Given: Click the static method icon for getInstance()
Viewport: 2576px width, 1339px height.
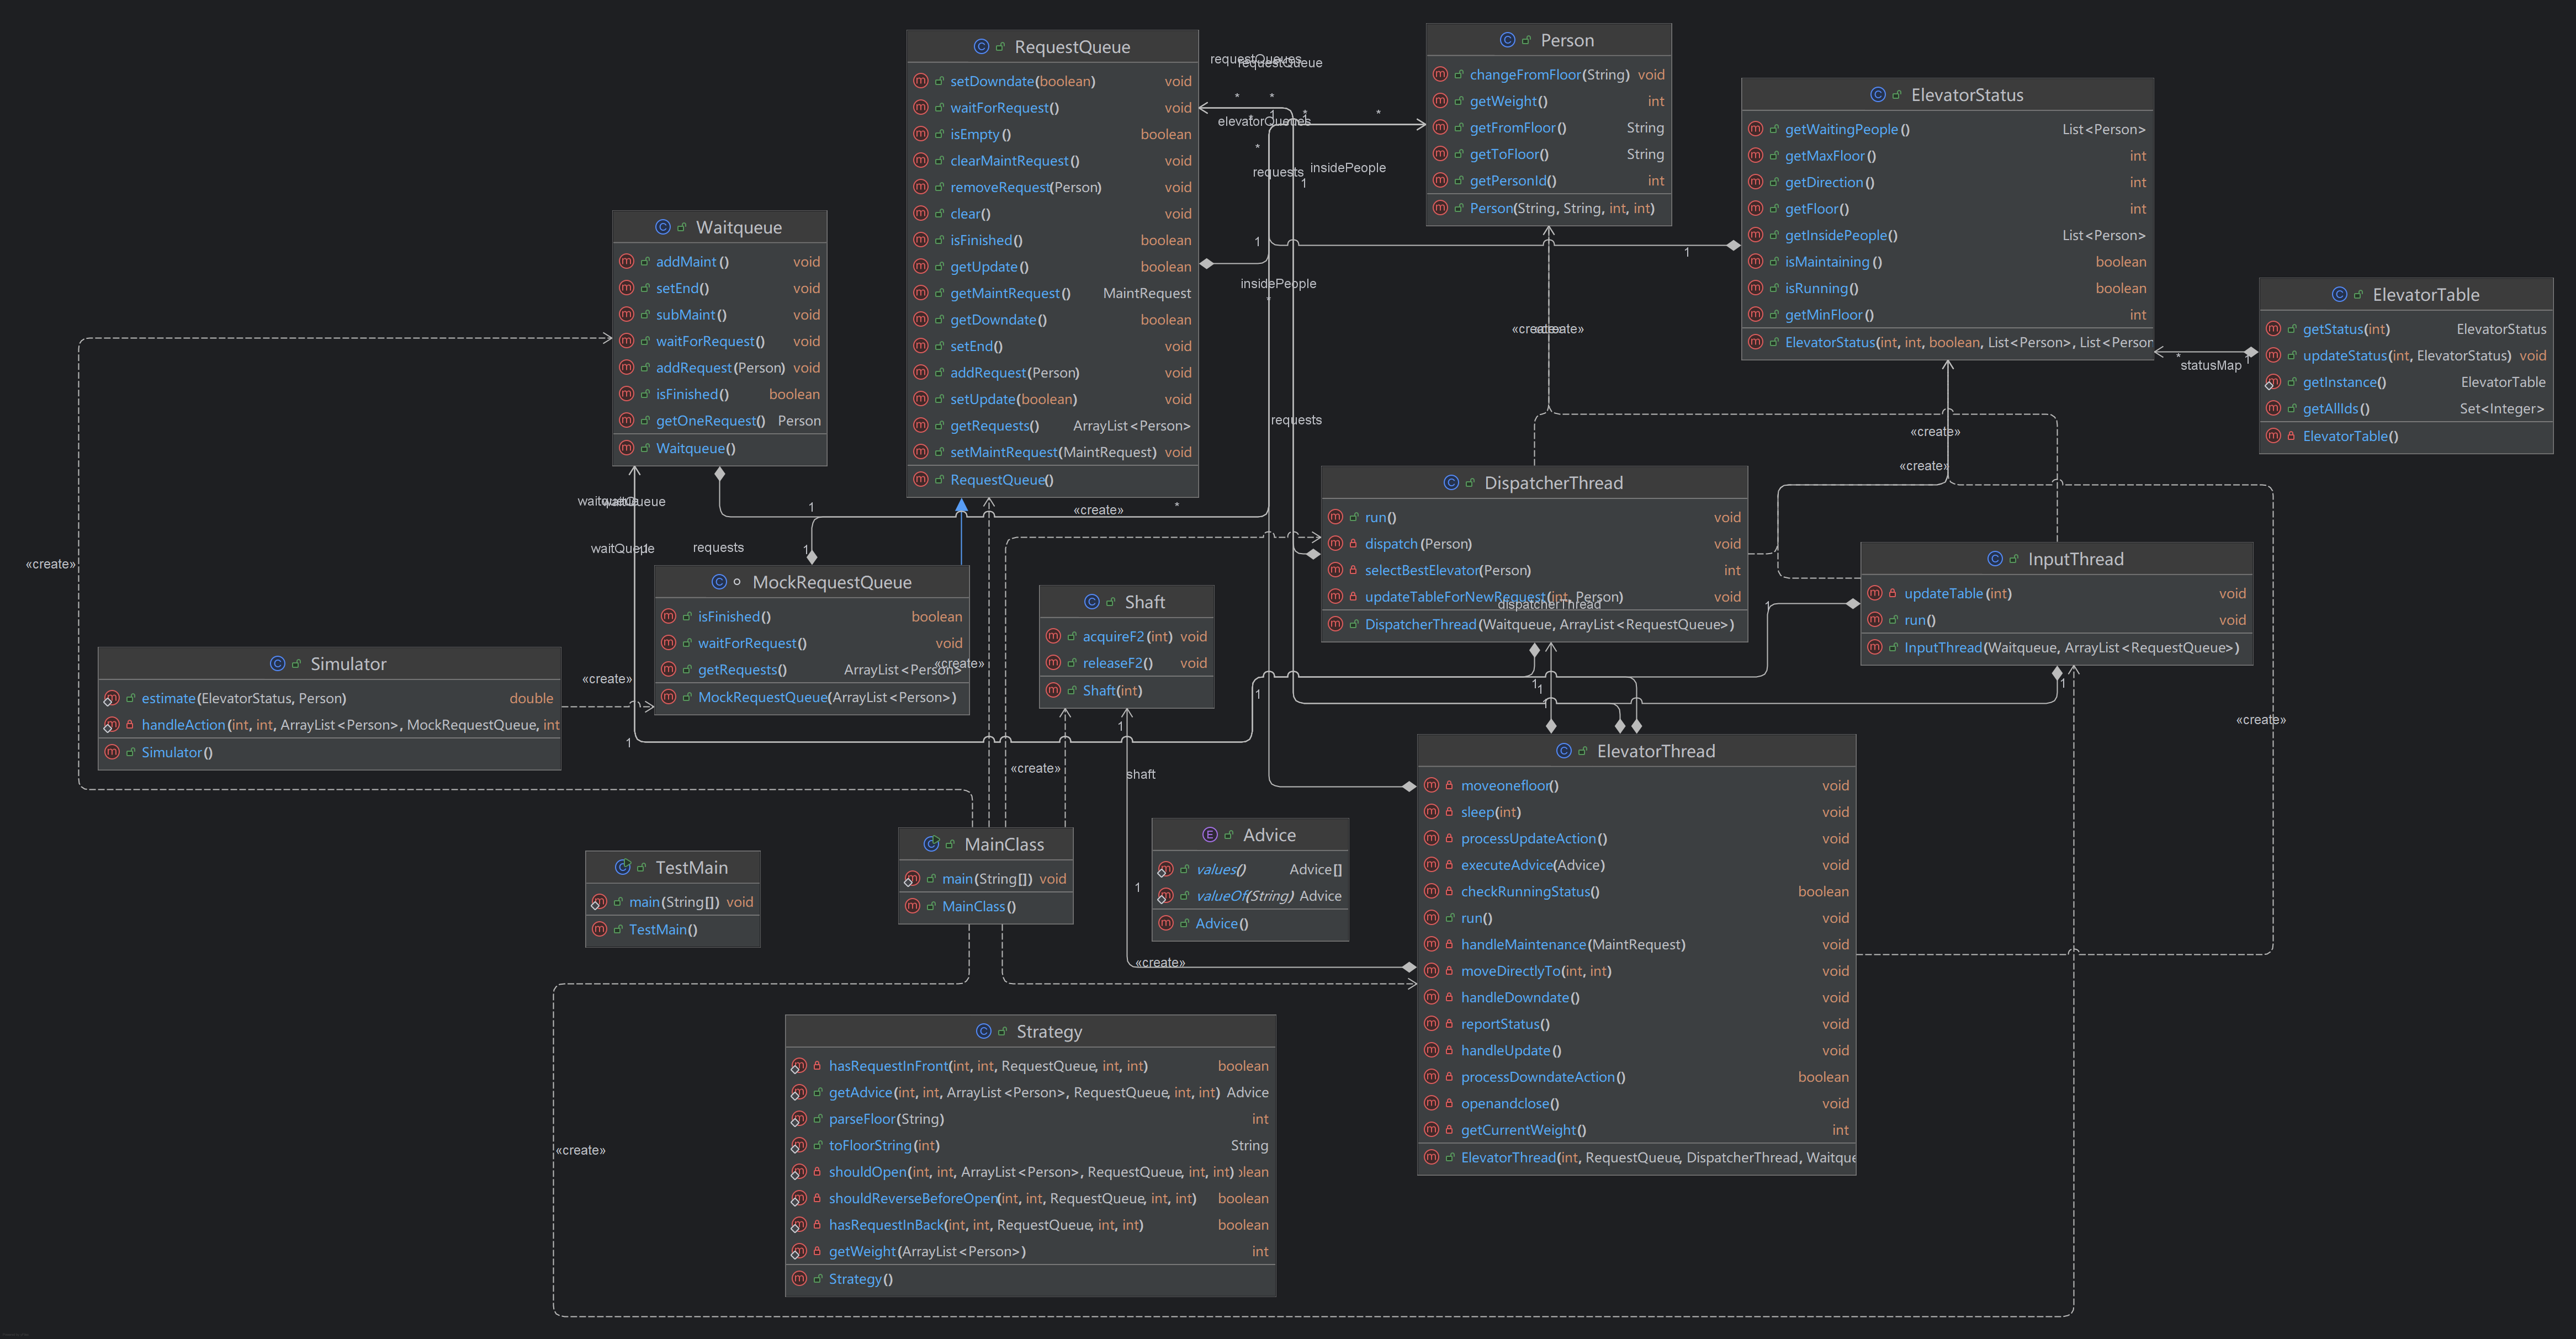Looking at the screenshot, I should [2273, 382].
